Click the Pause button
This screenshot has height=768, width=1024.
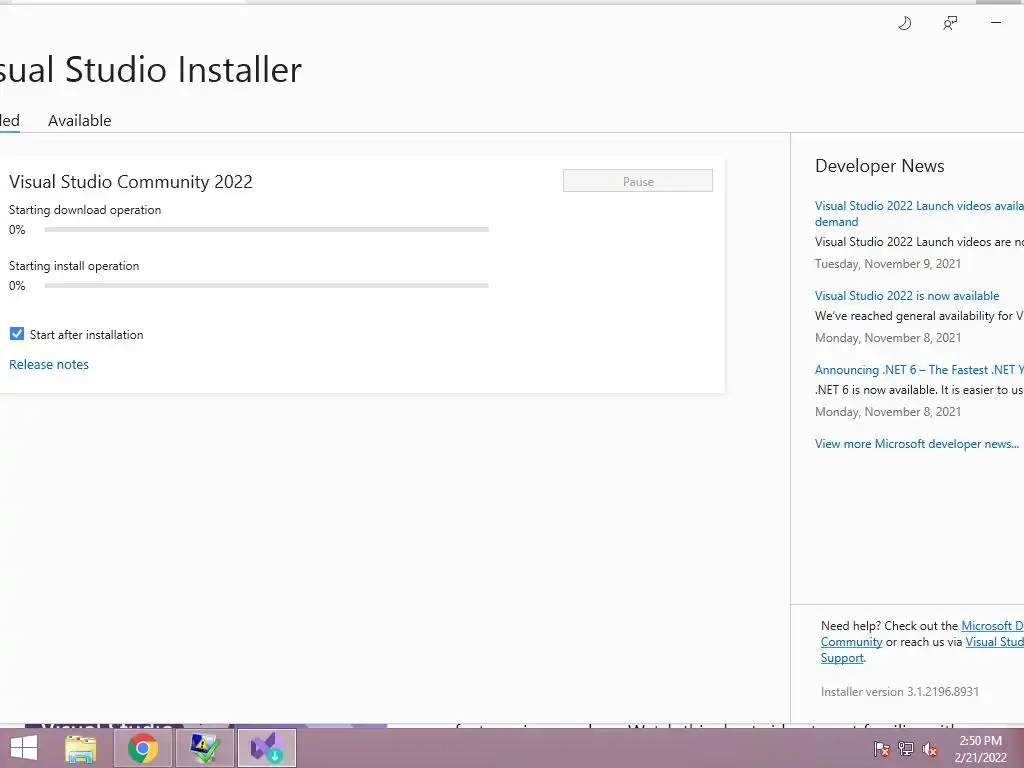point(638,181)
